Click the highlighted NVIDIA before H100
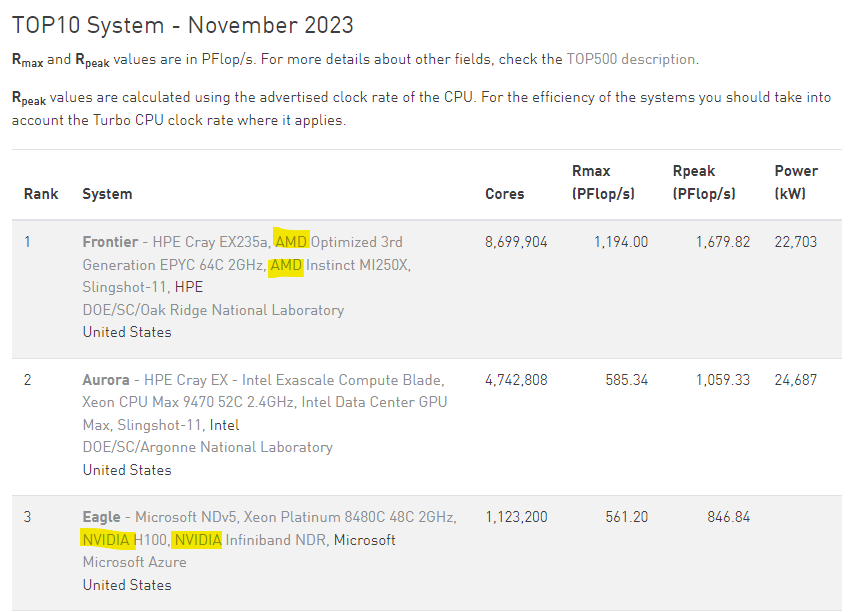Image resolution: width=852 pixels, height=612 pixels. coord(106,540)
